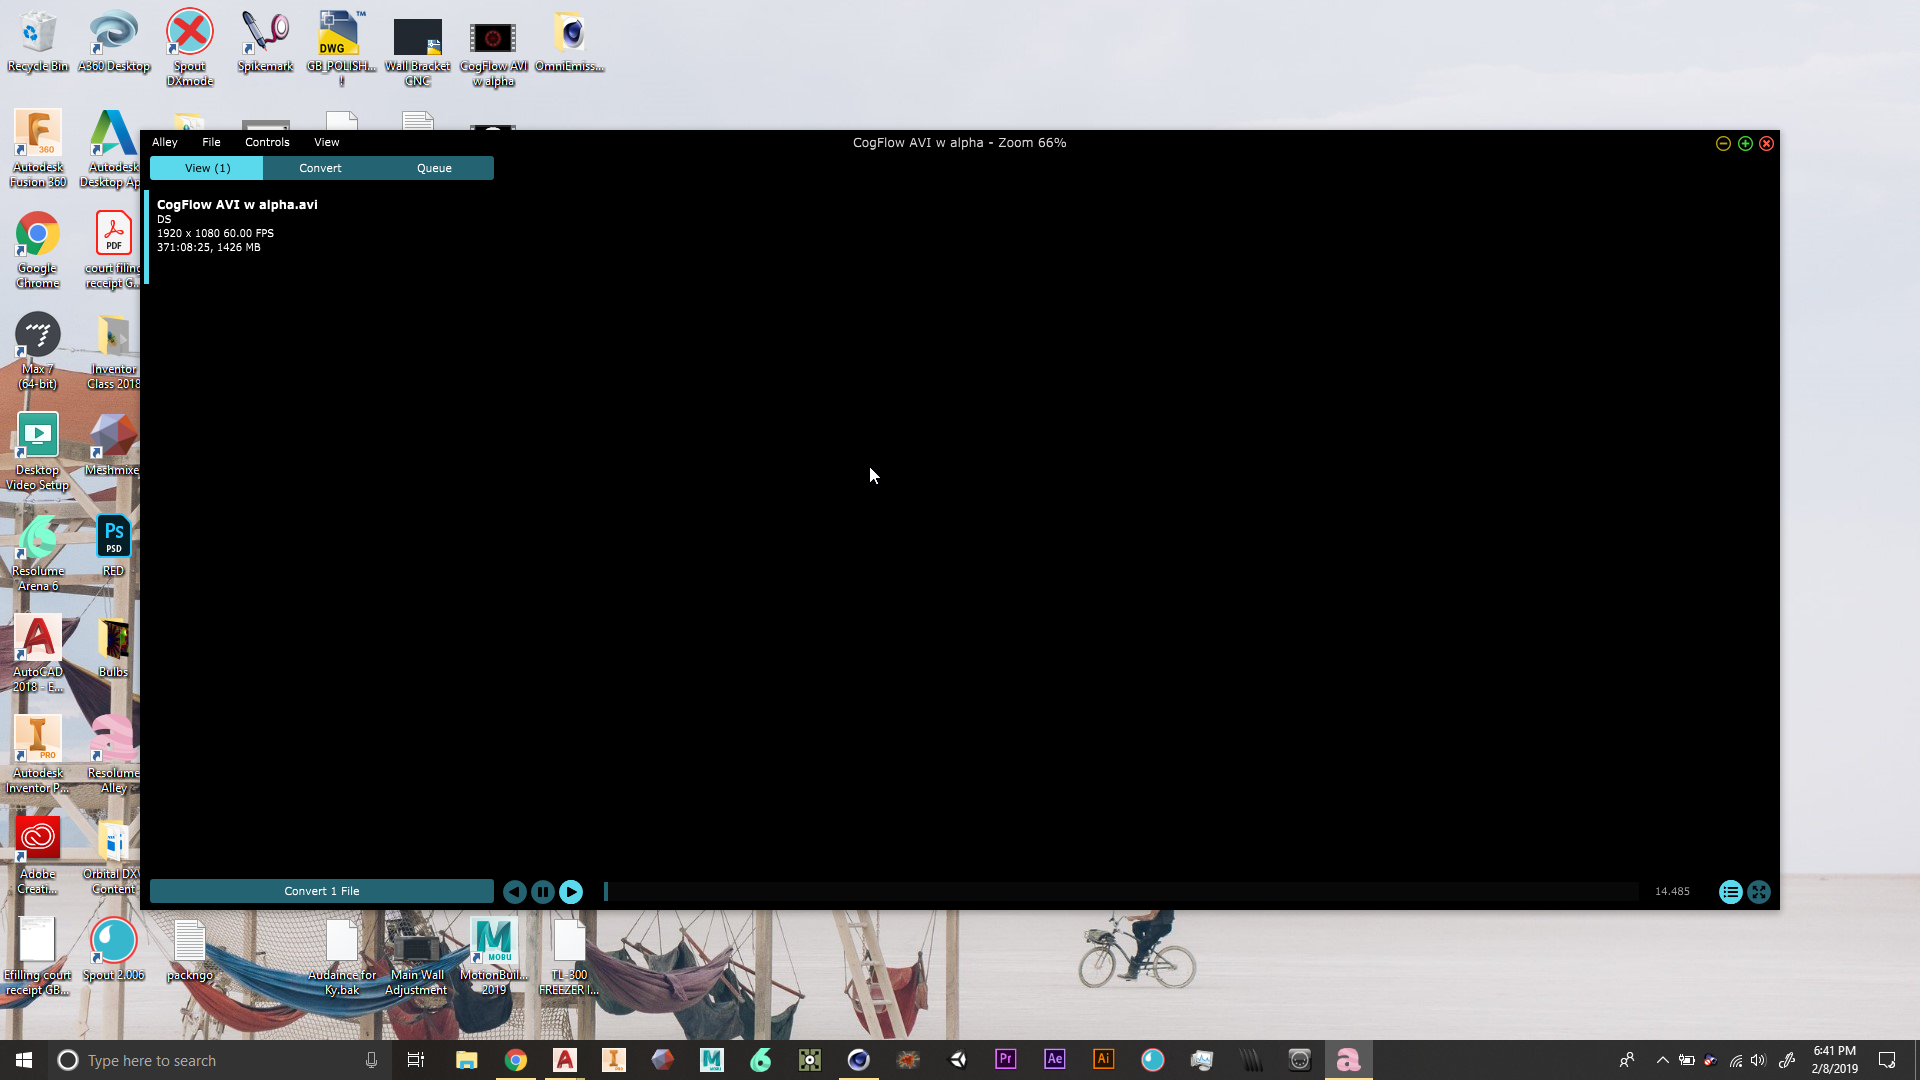Click the play forward button
This screenshot has width=1920, height=1080.
(x=571, y=891)
